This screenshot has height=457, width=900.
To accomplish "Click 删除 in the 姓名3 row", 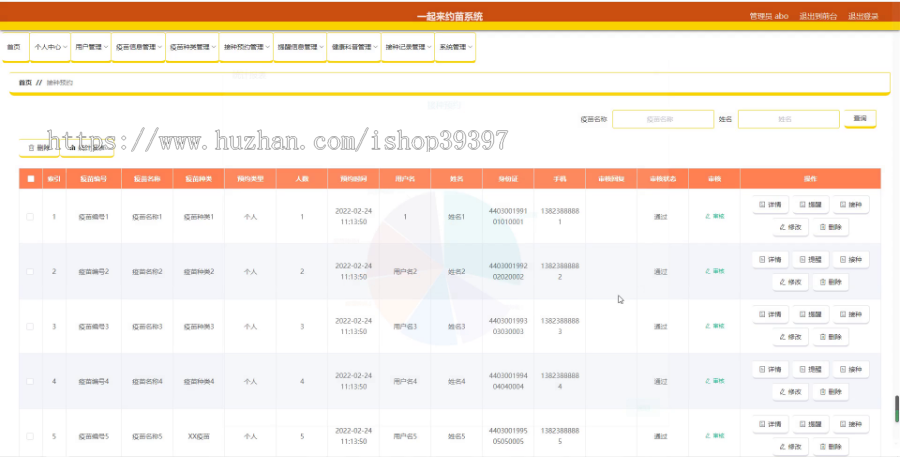I will (x=831, y=337).
